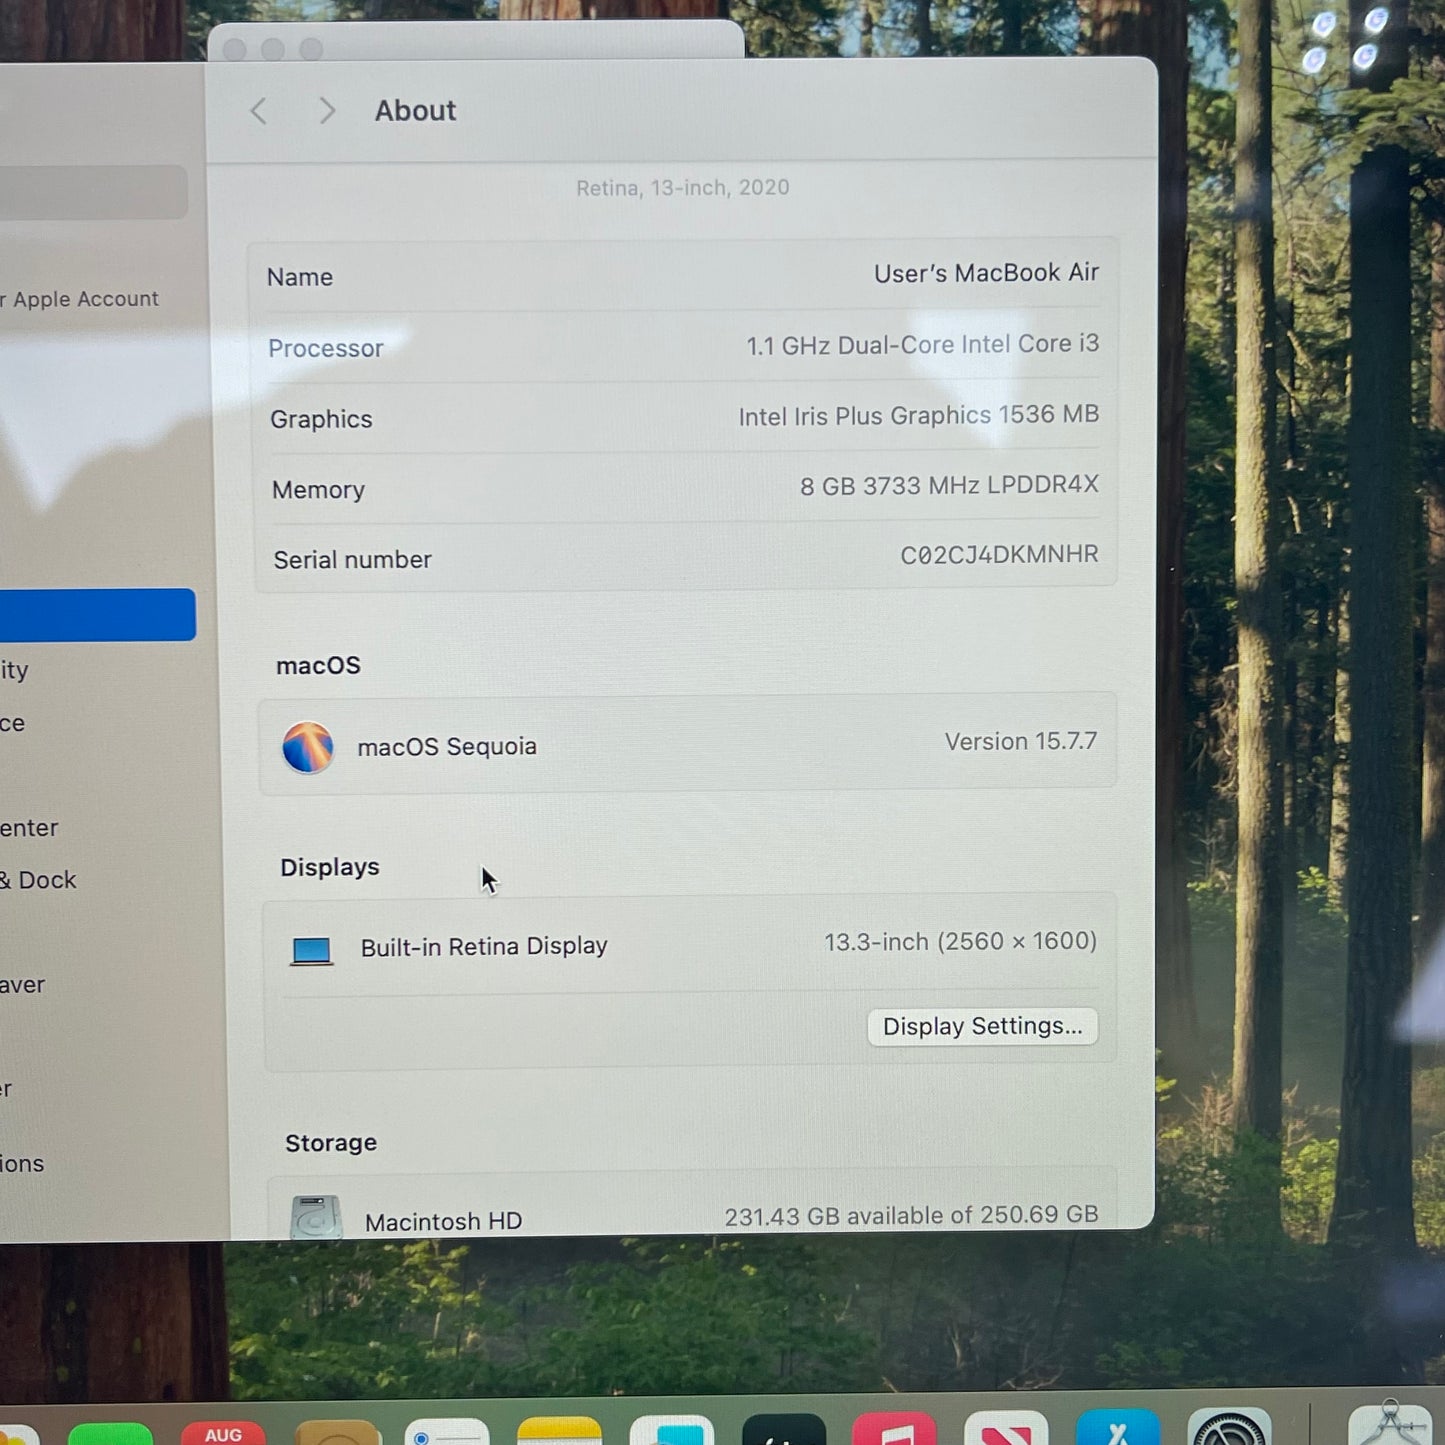Open Display Settings
Viewport: 1445px width, 1445px height.
pyautogui.click(x=982, y=1027)
